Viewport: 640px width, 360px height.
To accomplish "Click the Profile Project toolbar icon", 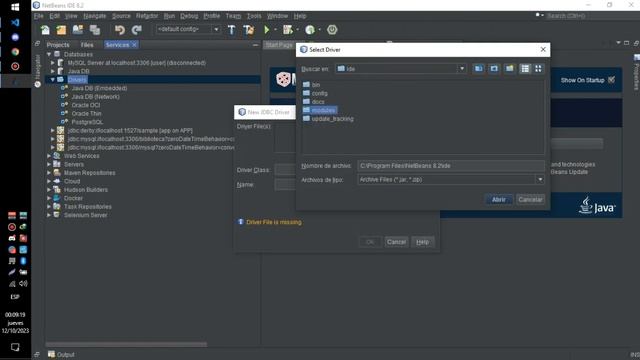I will (x=310, y=30).
